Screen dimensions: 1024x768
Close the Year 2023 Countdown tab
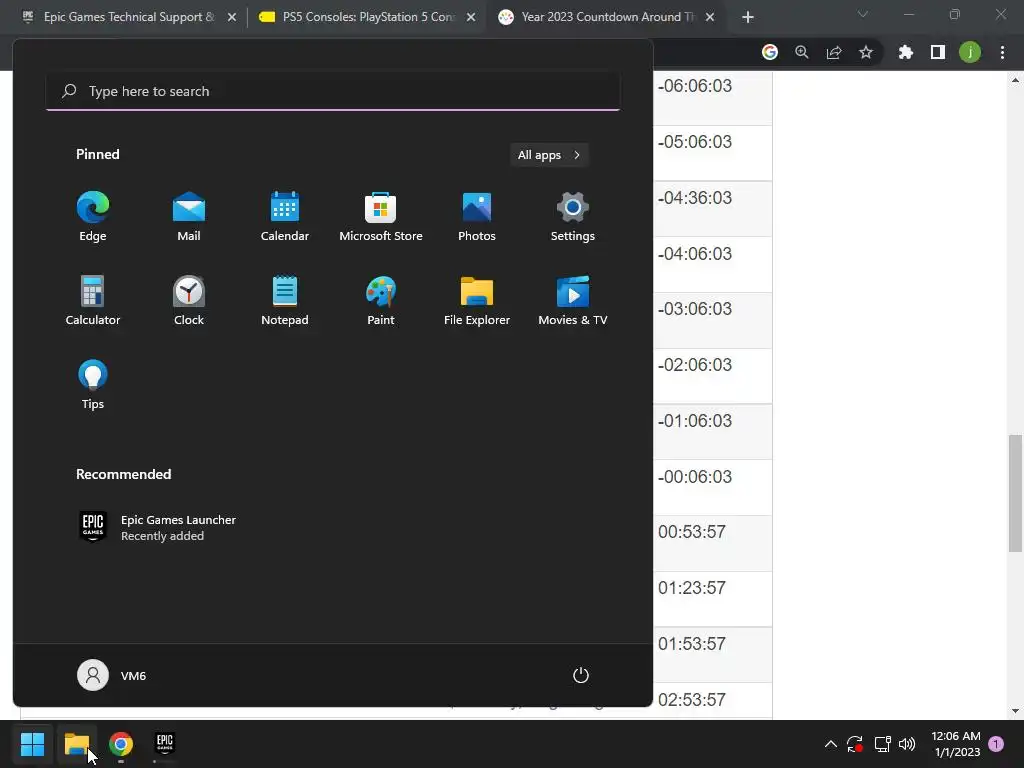point(710,18)
